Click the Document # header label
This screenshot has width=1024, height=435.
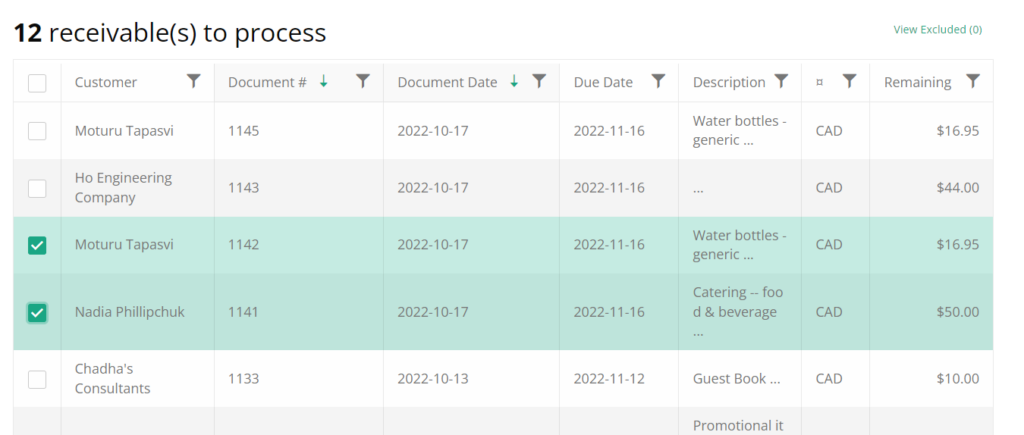coord(267,82)
